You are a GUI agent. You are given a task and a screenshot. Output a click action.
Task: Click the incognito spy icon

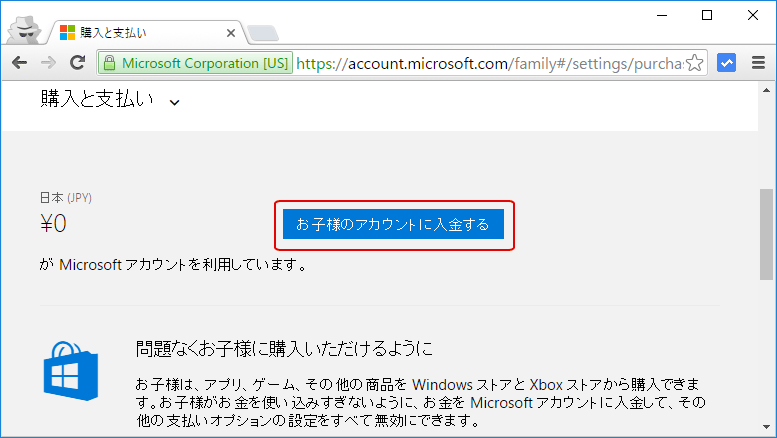[x=24, y=30]
